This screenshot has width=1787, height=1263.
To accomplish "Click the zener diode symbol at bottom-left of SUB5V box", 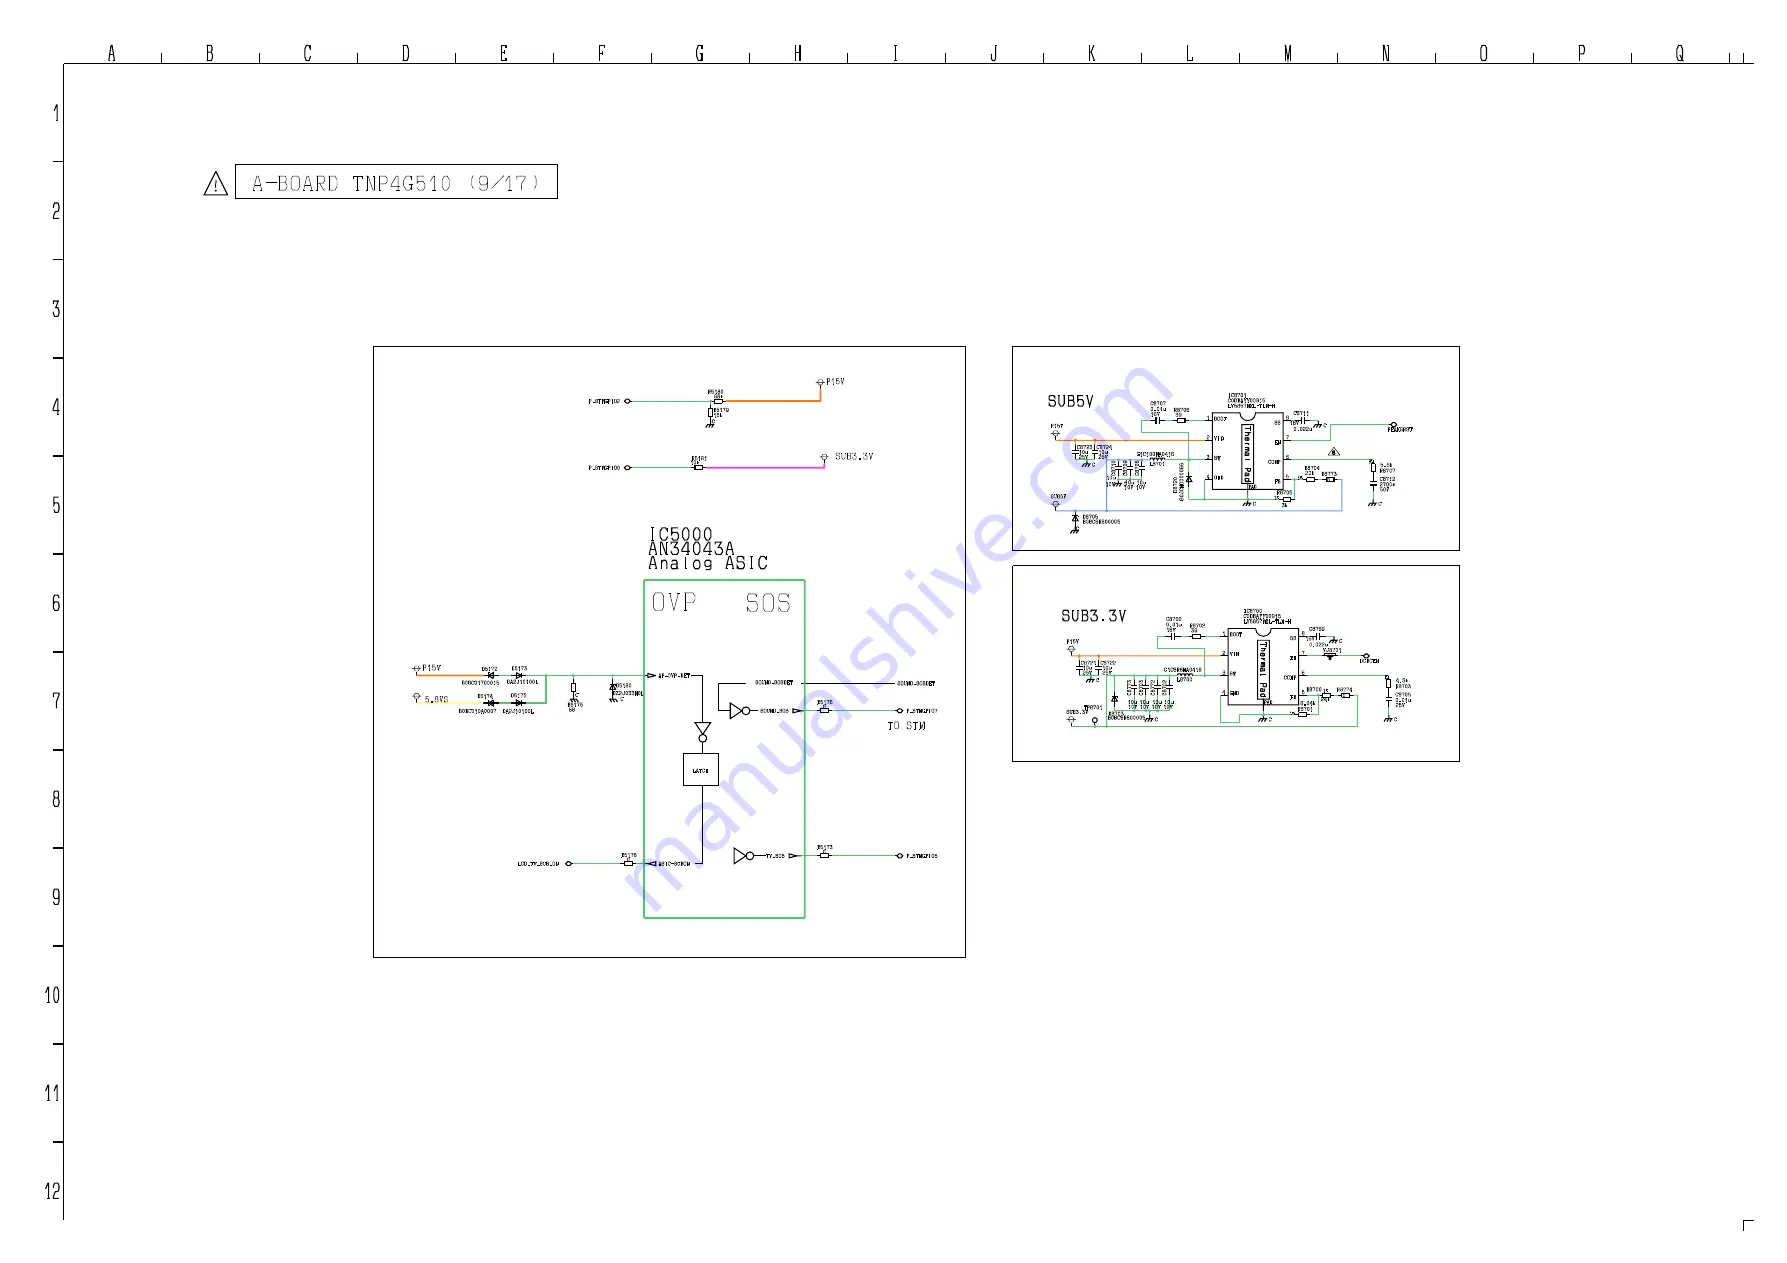I will tap(1075, 518).
